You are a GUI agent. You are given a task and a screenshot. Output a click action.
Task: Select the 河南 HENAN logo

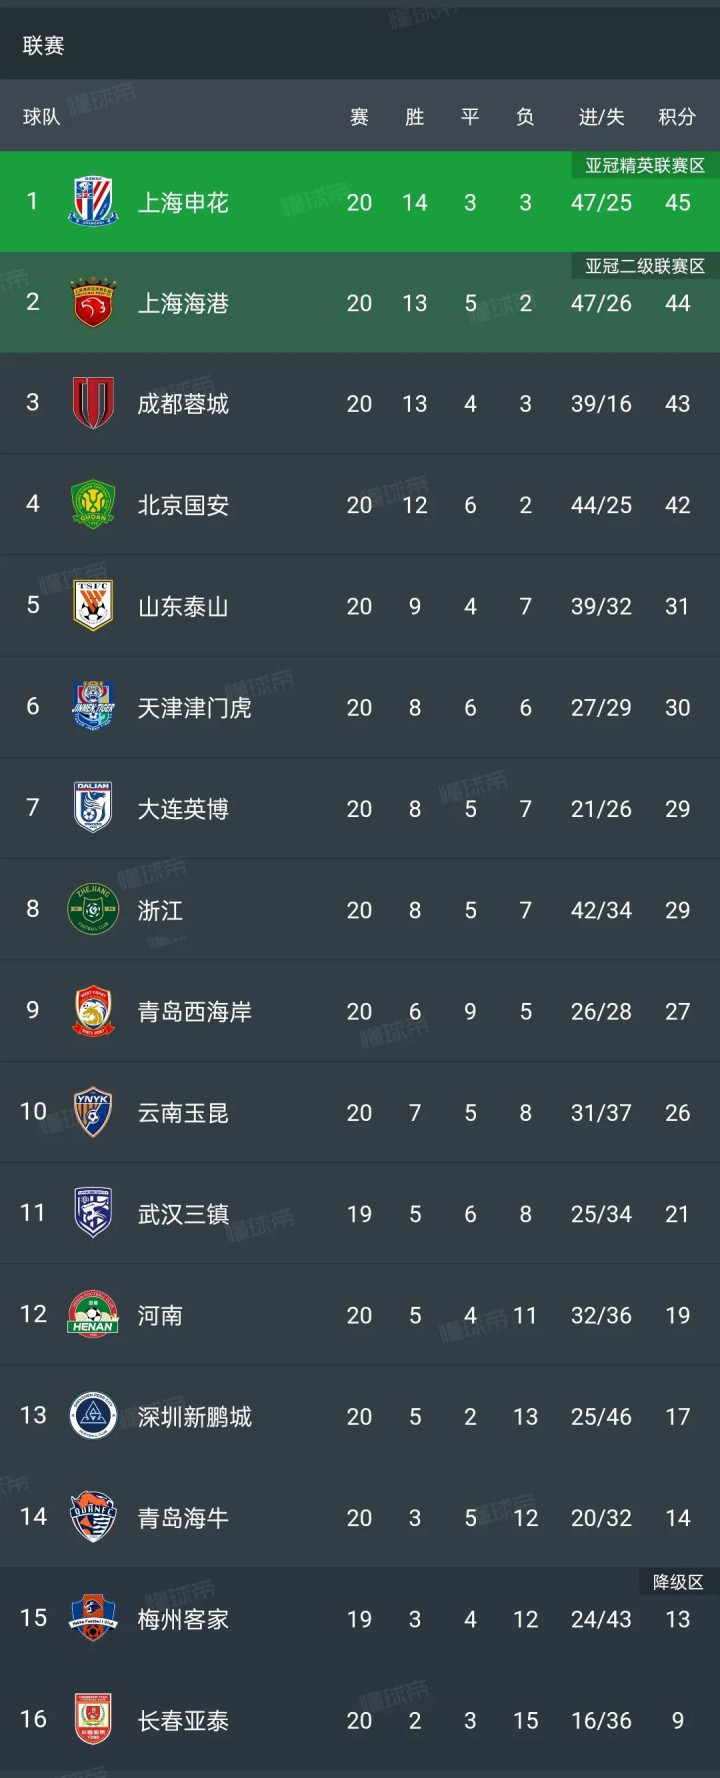pyautogui.click(x=93, y=1315)
